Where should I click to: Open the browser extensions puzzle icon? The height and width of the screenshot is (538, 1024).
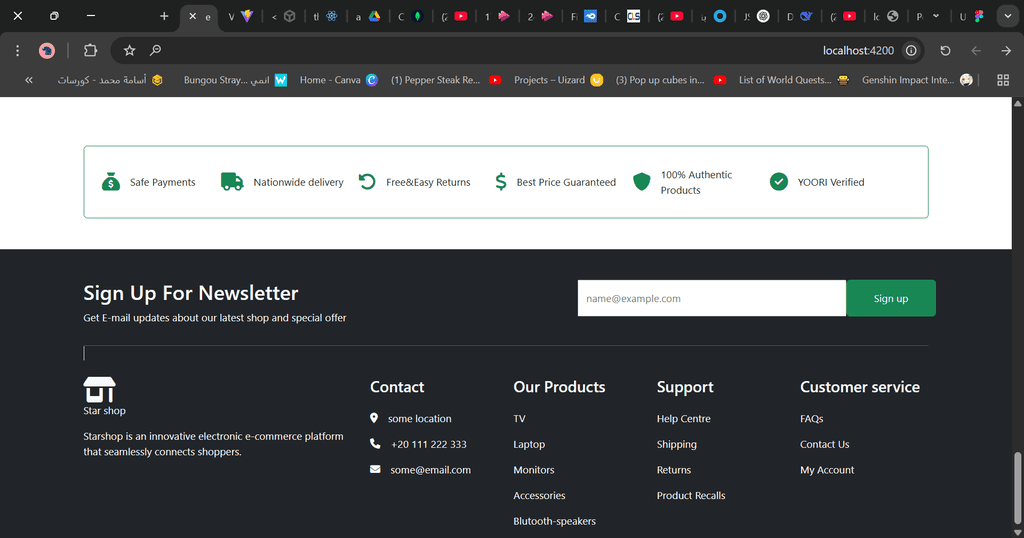tap(90, 50)
